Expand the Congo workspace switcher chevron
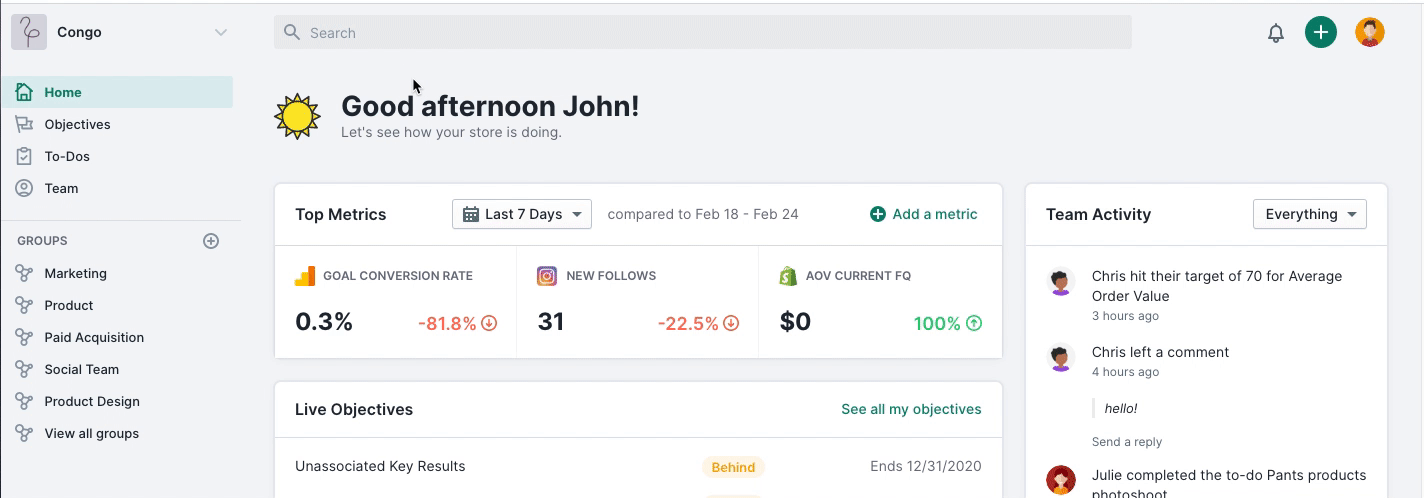Viewport: 1424px width, 498px height. point(221,32)
